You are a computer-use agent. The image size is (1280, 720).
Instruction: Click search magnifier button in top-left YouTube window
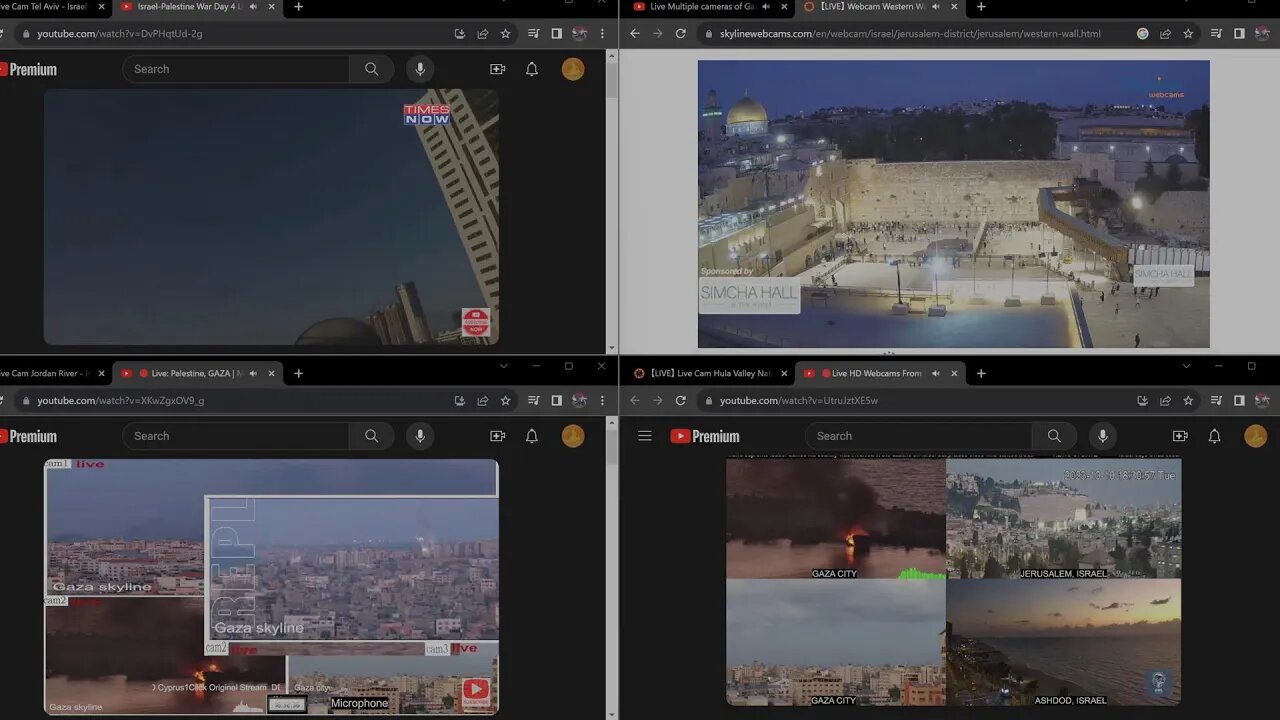pos(372,69)
